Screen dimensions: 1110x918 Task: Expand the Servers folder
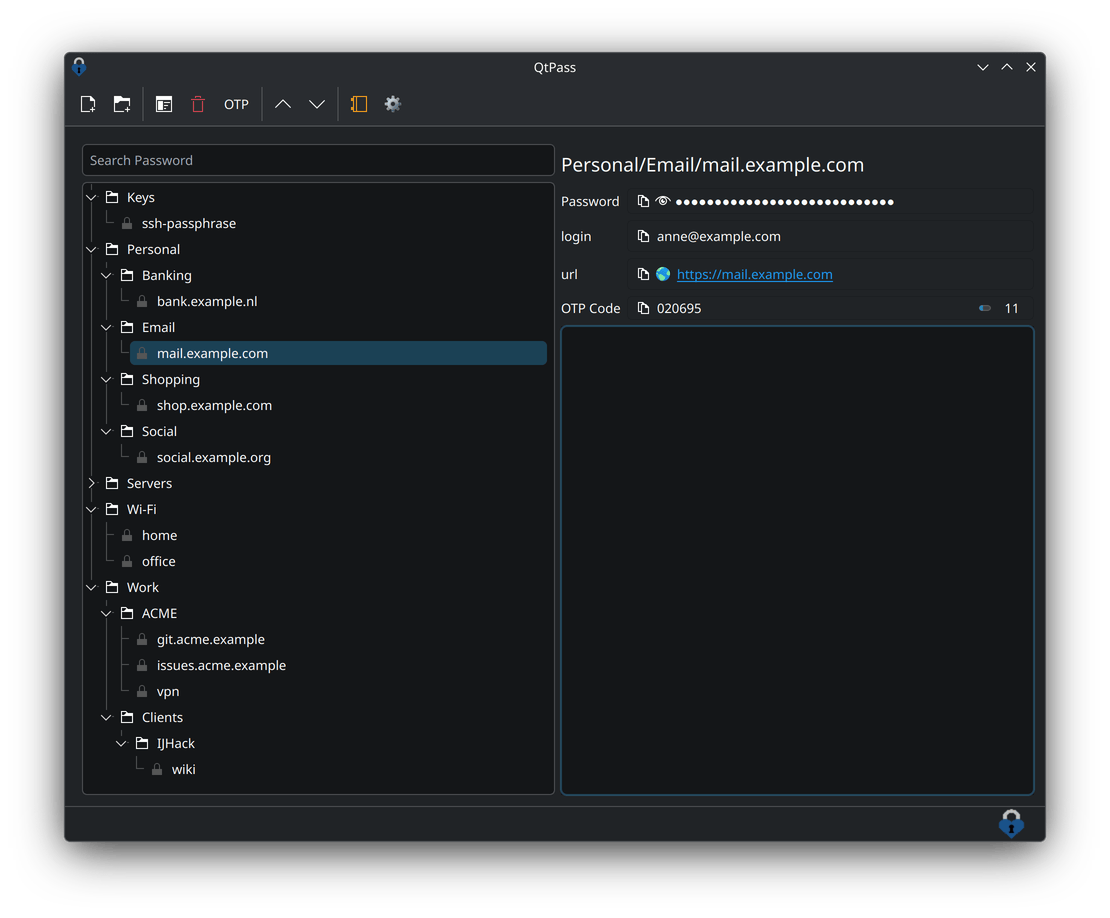click(x=91, y=483)
